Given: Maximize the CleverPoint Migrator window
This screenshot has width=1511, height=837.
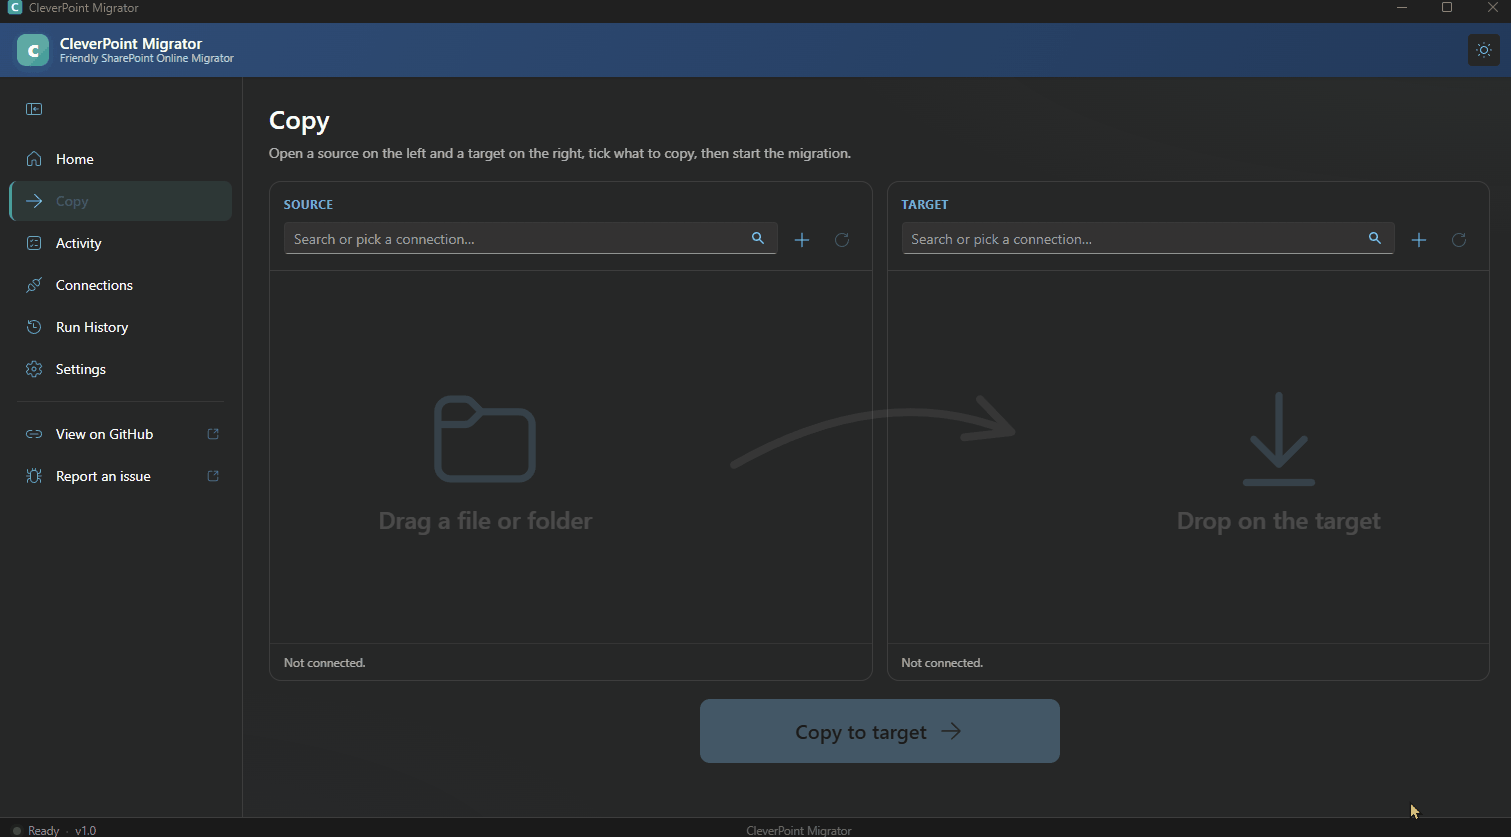Looking at the screenshot, I should pyautogui.click(x=1446, y=8).
